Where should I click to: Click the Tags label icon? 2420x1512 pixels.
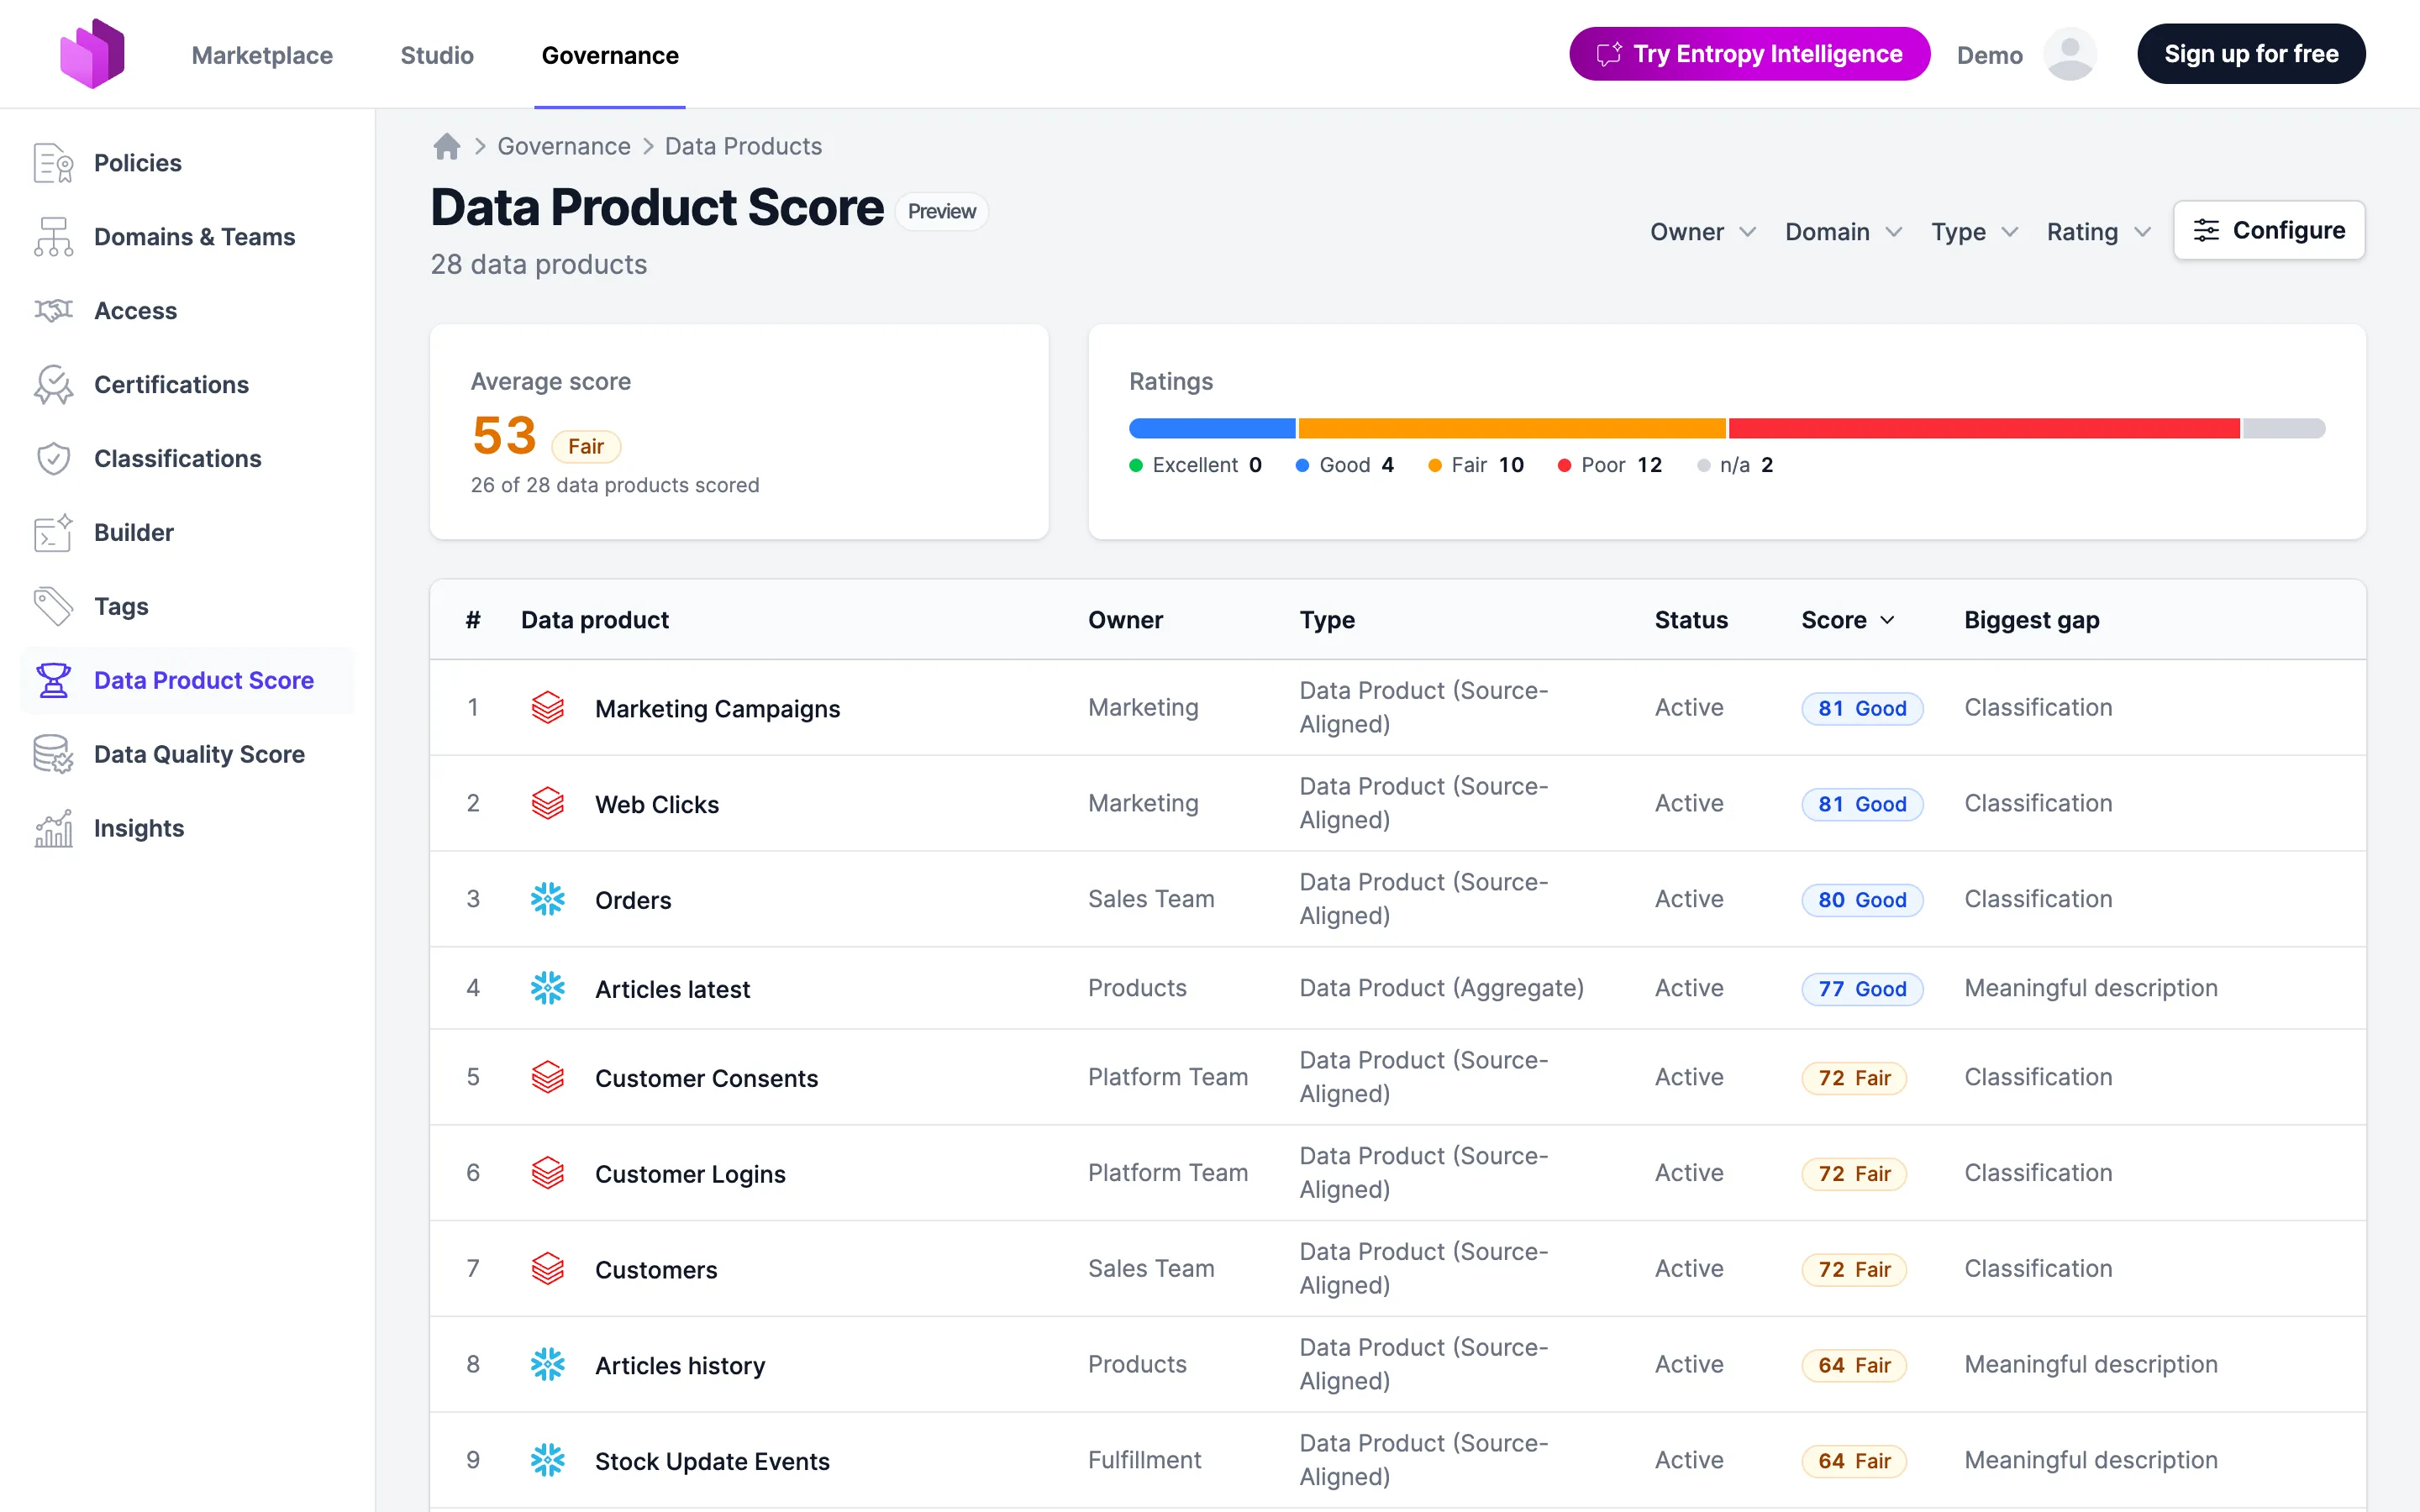pos(53,607)
